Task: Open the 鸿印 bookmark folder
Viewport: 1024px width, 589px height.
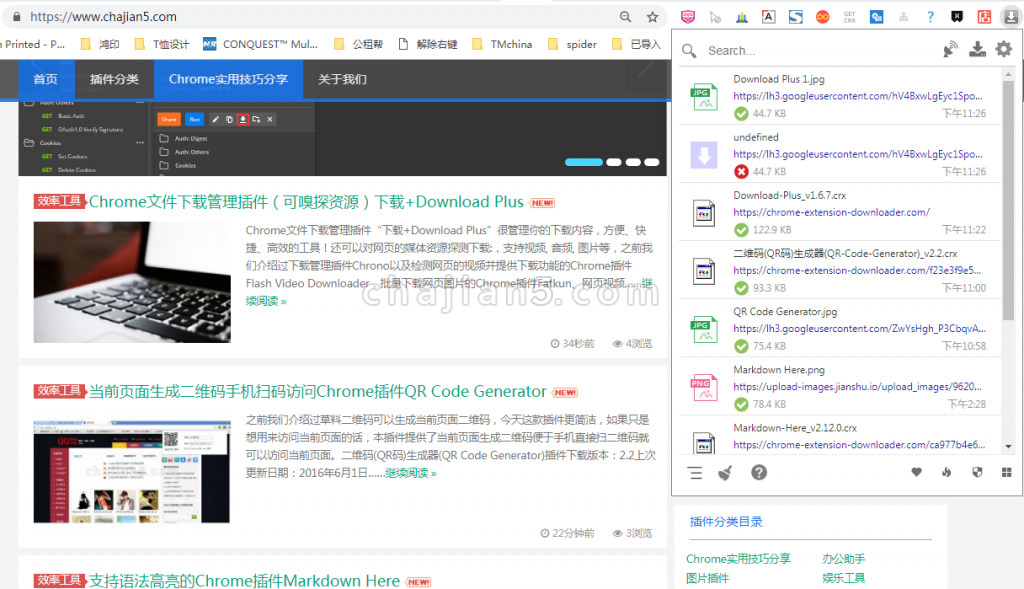Action: pyautogui.click(x=100, y=44)
